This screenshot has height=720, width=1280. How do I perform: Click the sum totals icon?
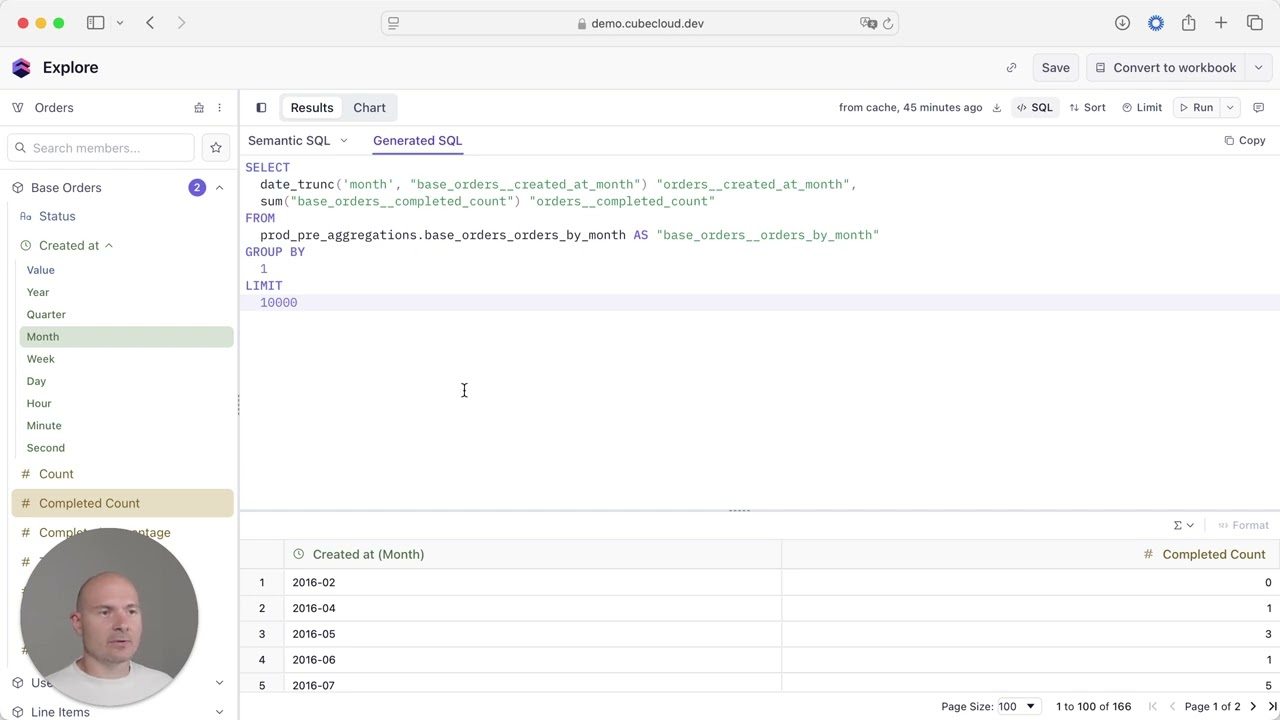click(x=1183, y=525)
